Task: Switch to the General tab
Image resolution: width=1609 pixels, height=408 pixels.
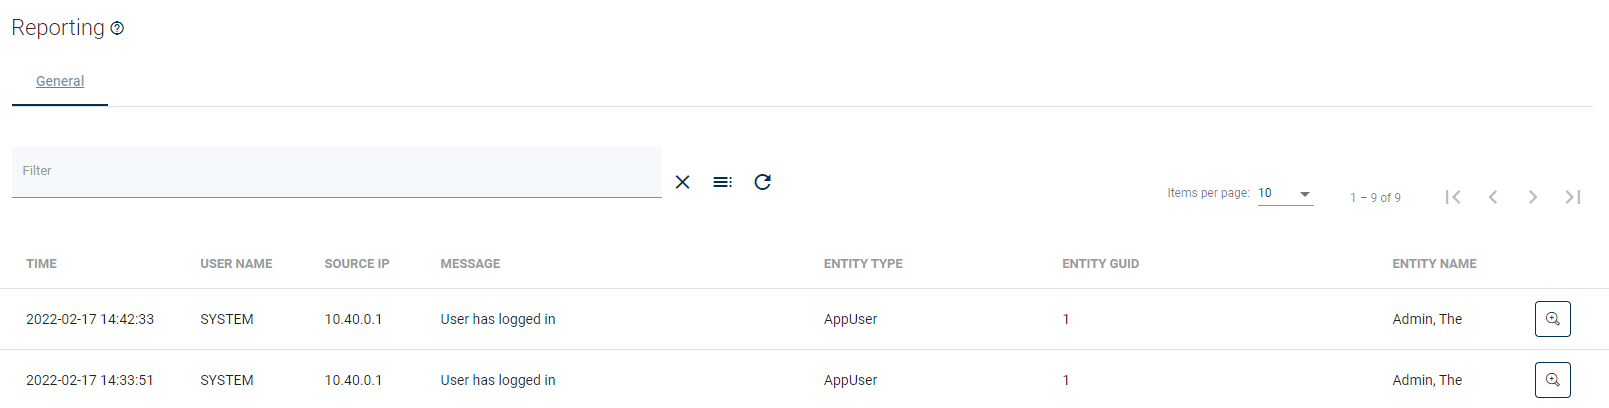Action: (x=60, y=82)
